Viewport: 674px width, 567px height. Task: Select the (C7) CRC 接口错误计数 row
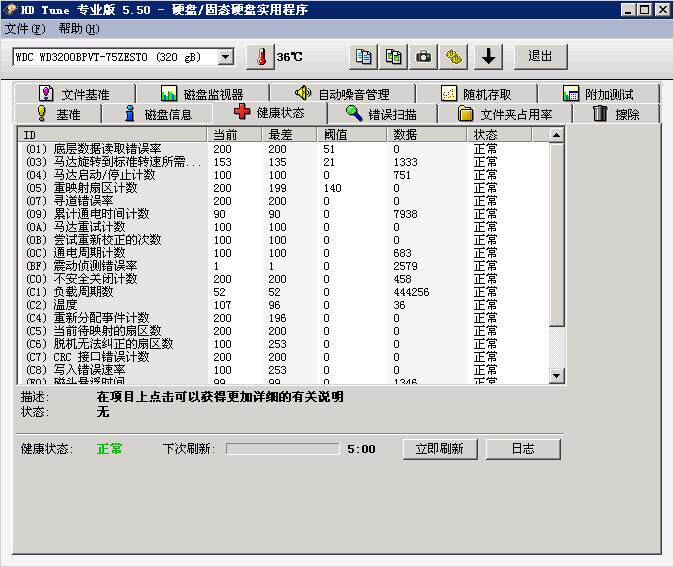285,357
